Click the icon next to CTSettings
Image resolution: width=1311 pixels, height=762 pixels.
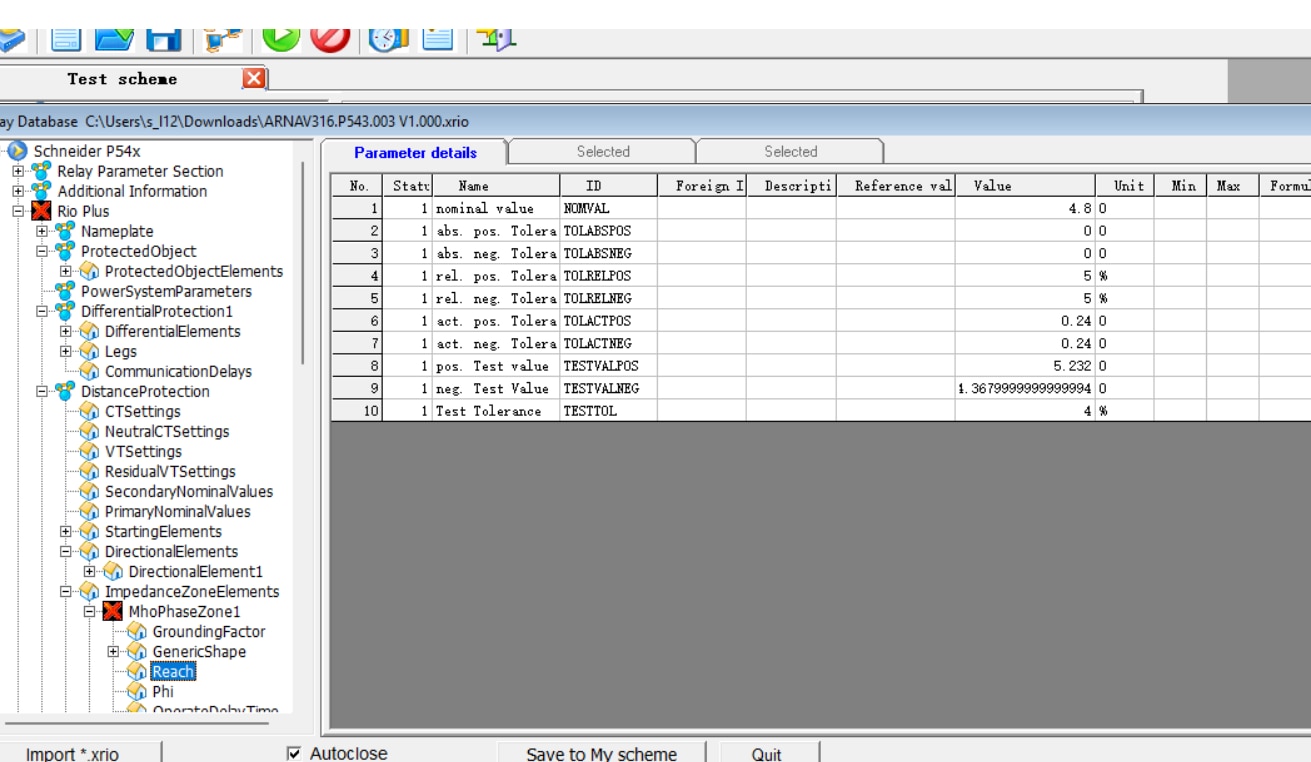89,411
